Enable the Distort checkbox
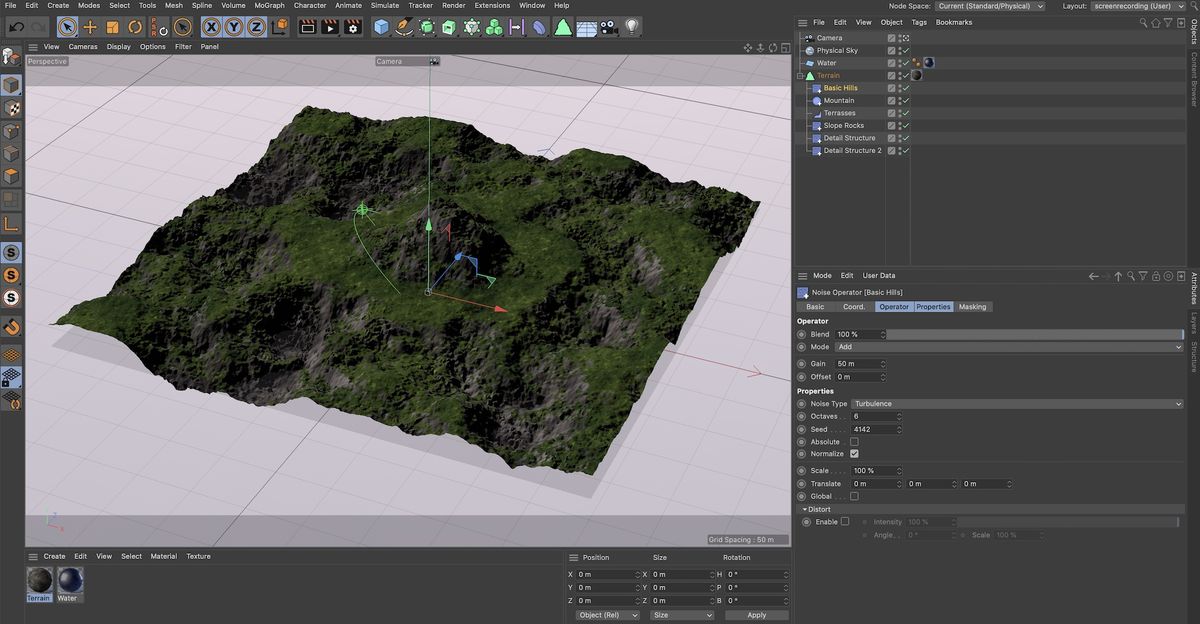 [845, 521]
